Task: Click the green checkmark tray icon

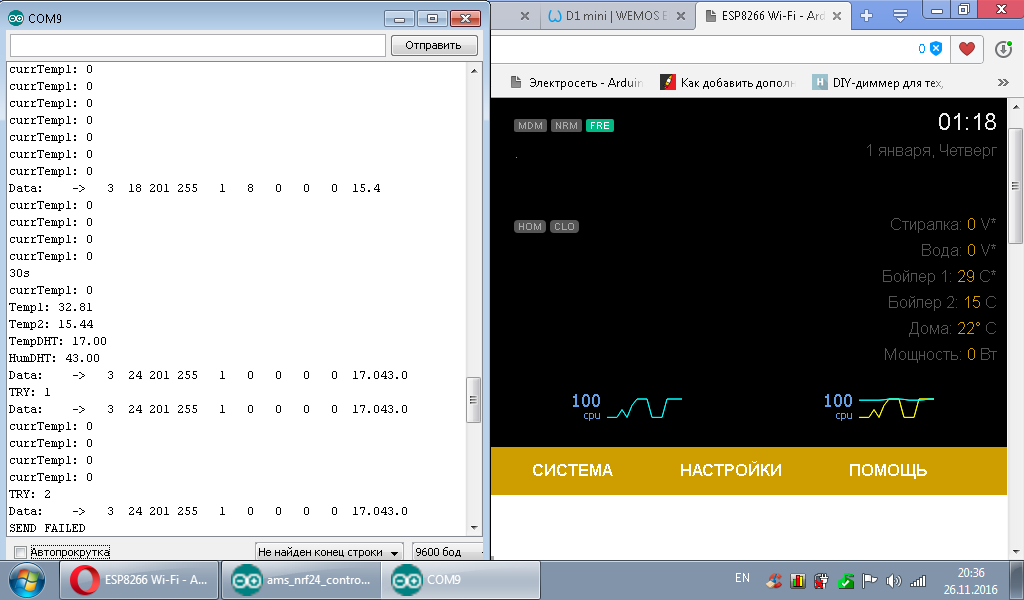Action: [846, 580]
